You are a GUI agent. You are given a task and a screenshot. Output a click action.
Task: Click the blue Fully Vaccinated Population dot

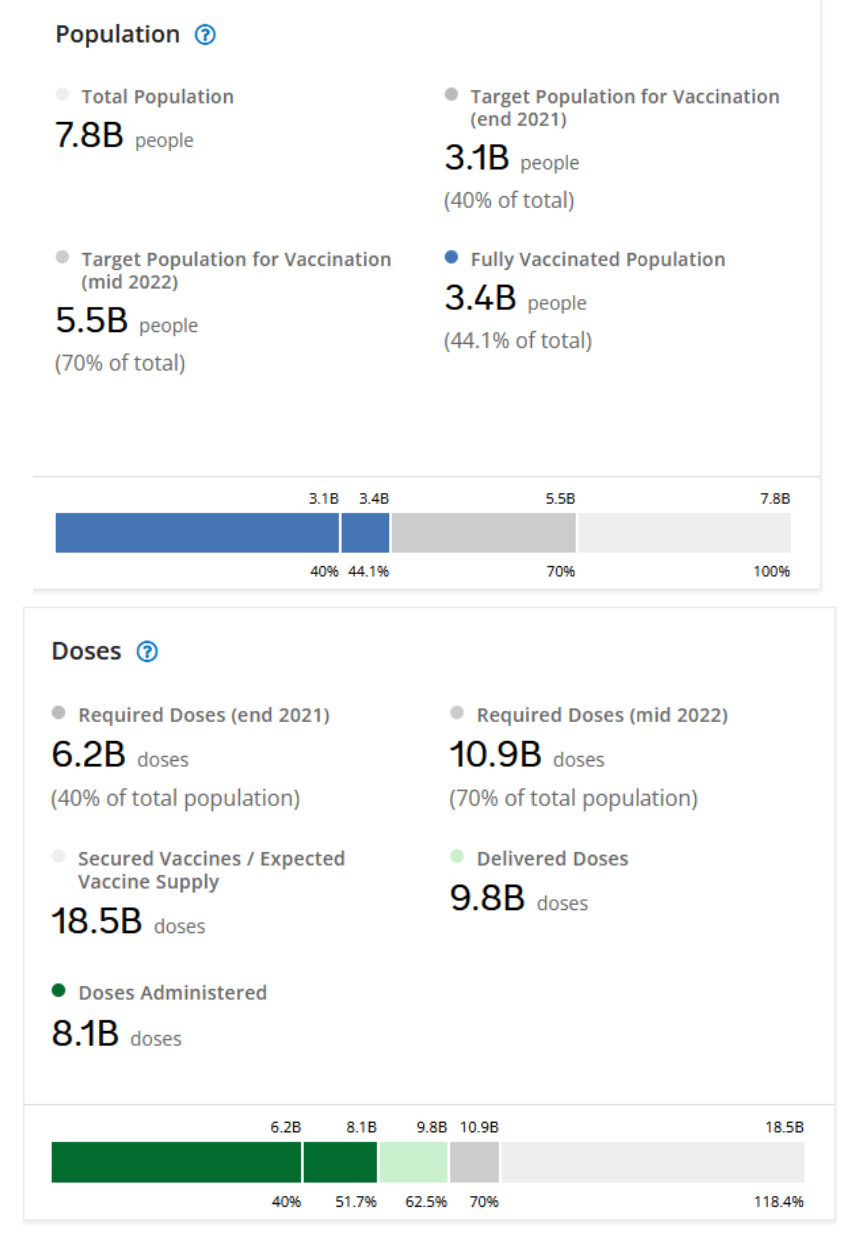coord(451,258)
